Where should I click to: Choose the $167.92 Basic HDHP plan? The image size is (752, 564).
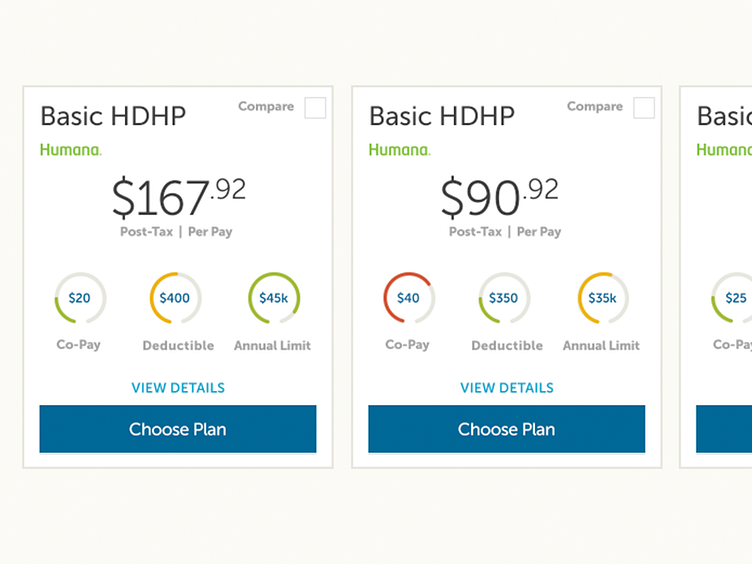(178, 429)
